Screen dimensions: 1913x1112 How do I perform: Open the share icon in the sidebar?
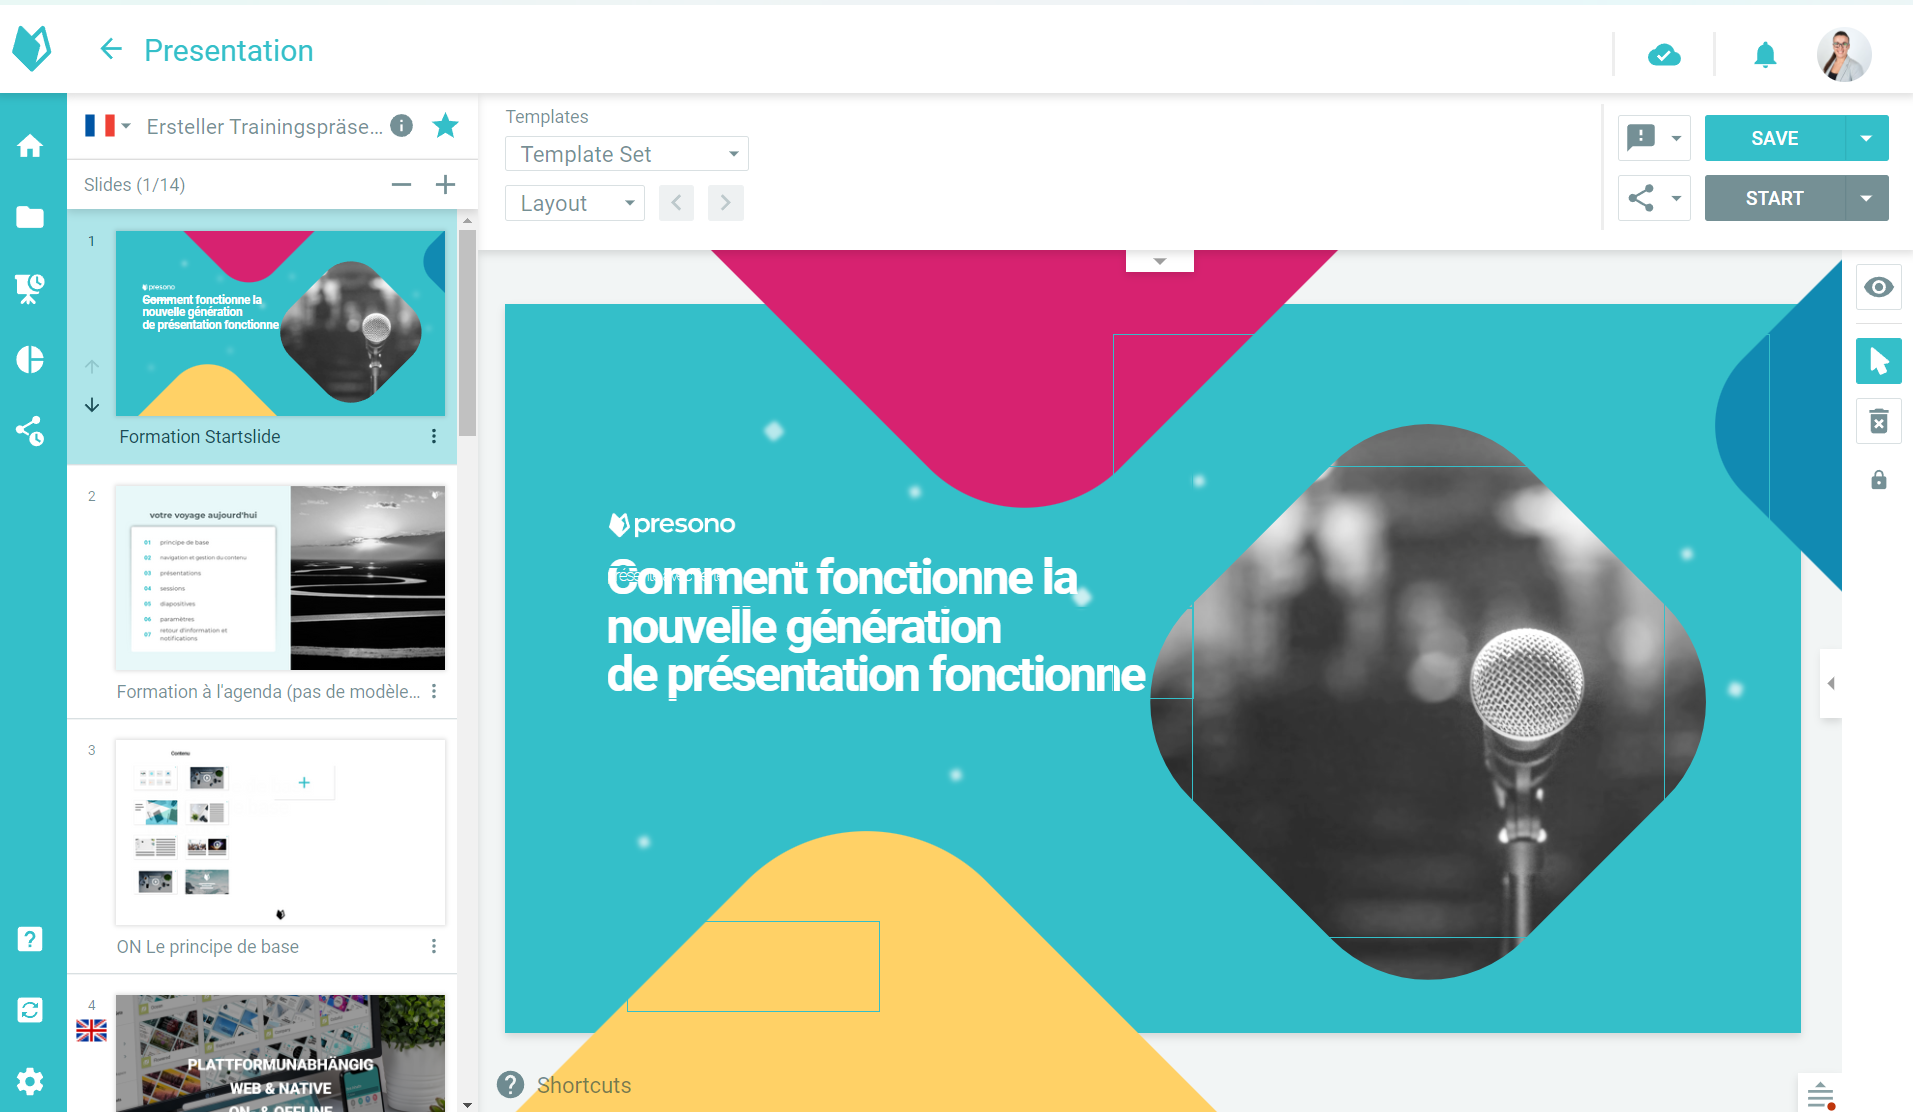[30, 431]
